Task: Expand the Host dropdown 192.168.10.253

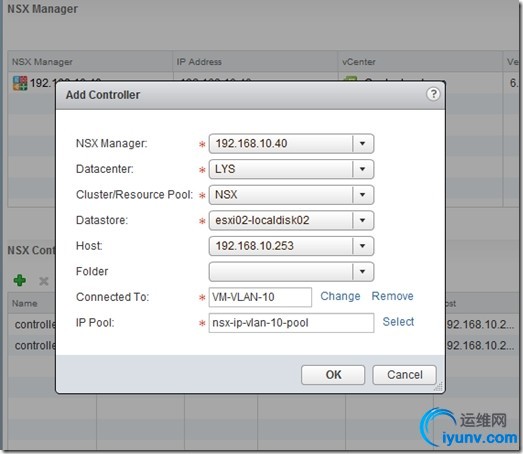Action: [363, 246]
